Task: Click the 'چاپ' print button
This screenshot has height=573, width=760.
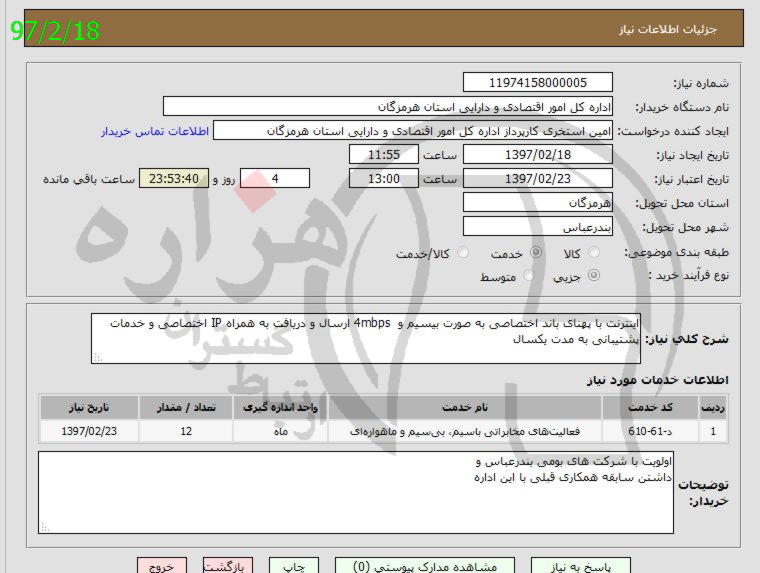Action: click(x=294, y=566)
